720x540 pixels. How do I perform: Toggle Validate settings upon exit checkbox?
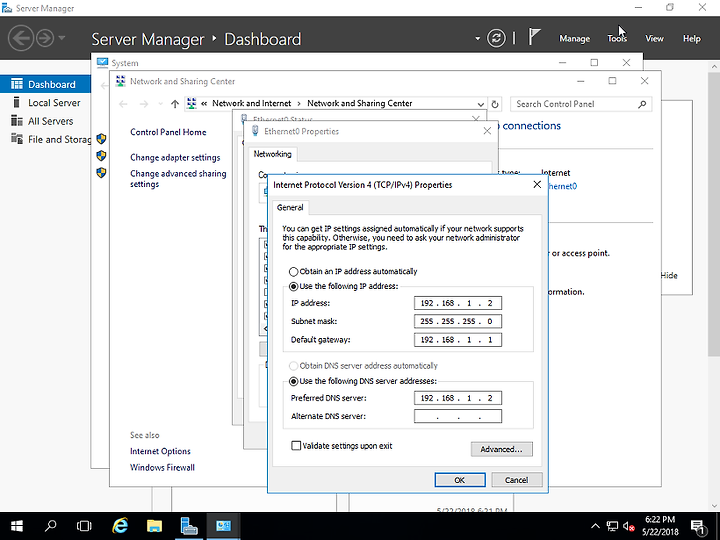296,445
